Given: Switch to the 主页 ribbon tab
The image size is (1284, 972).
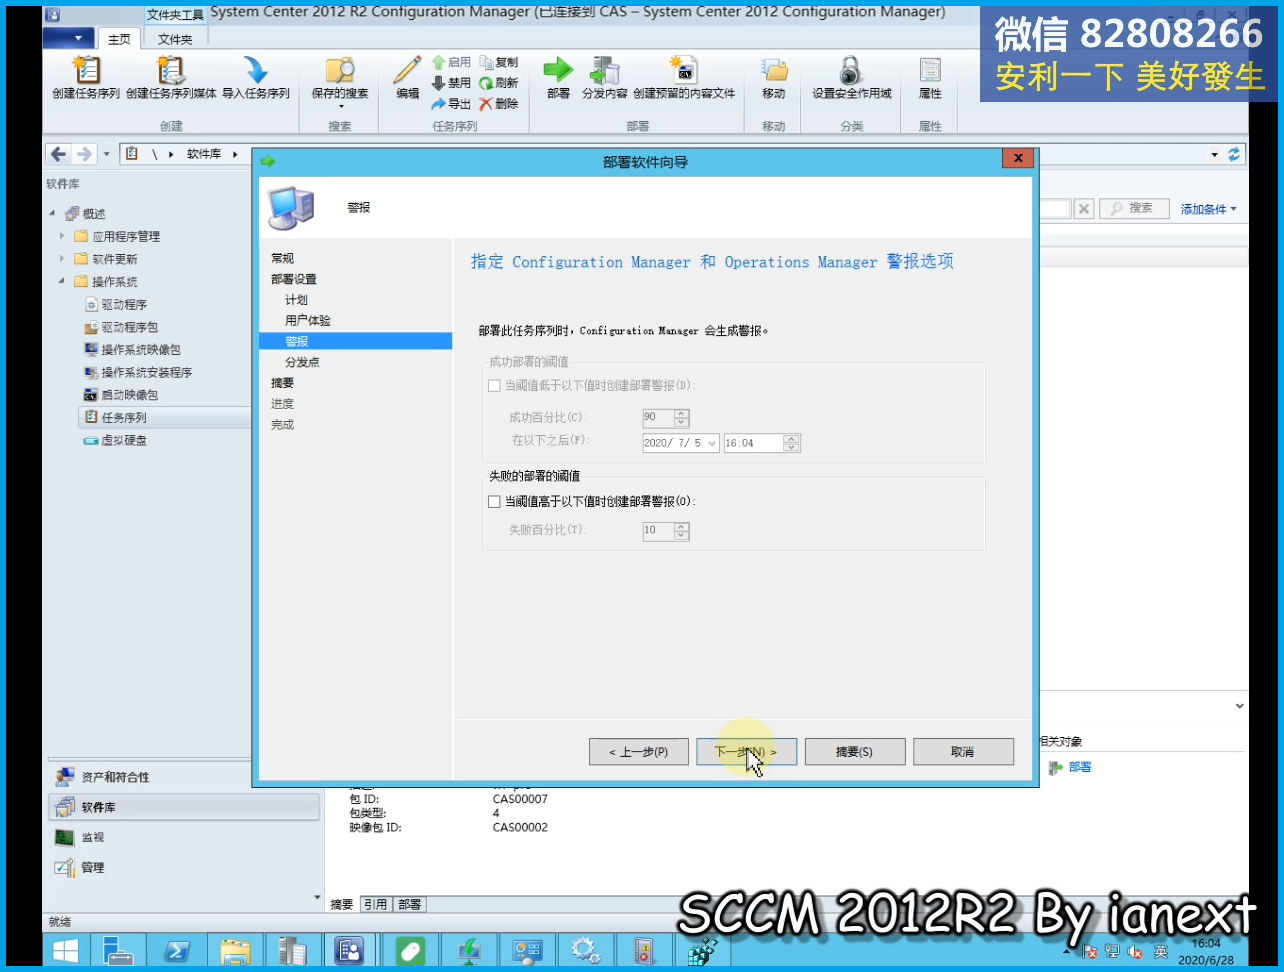Looking at the screenshot, I should pos(119,39).
